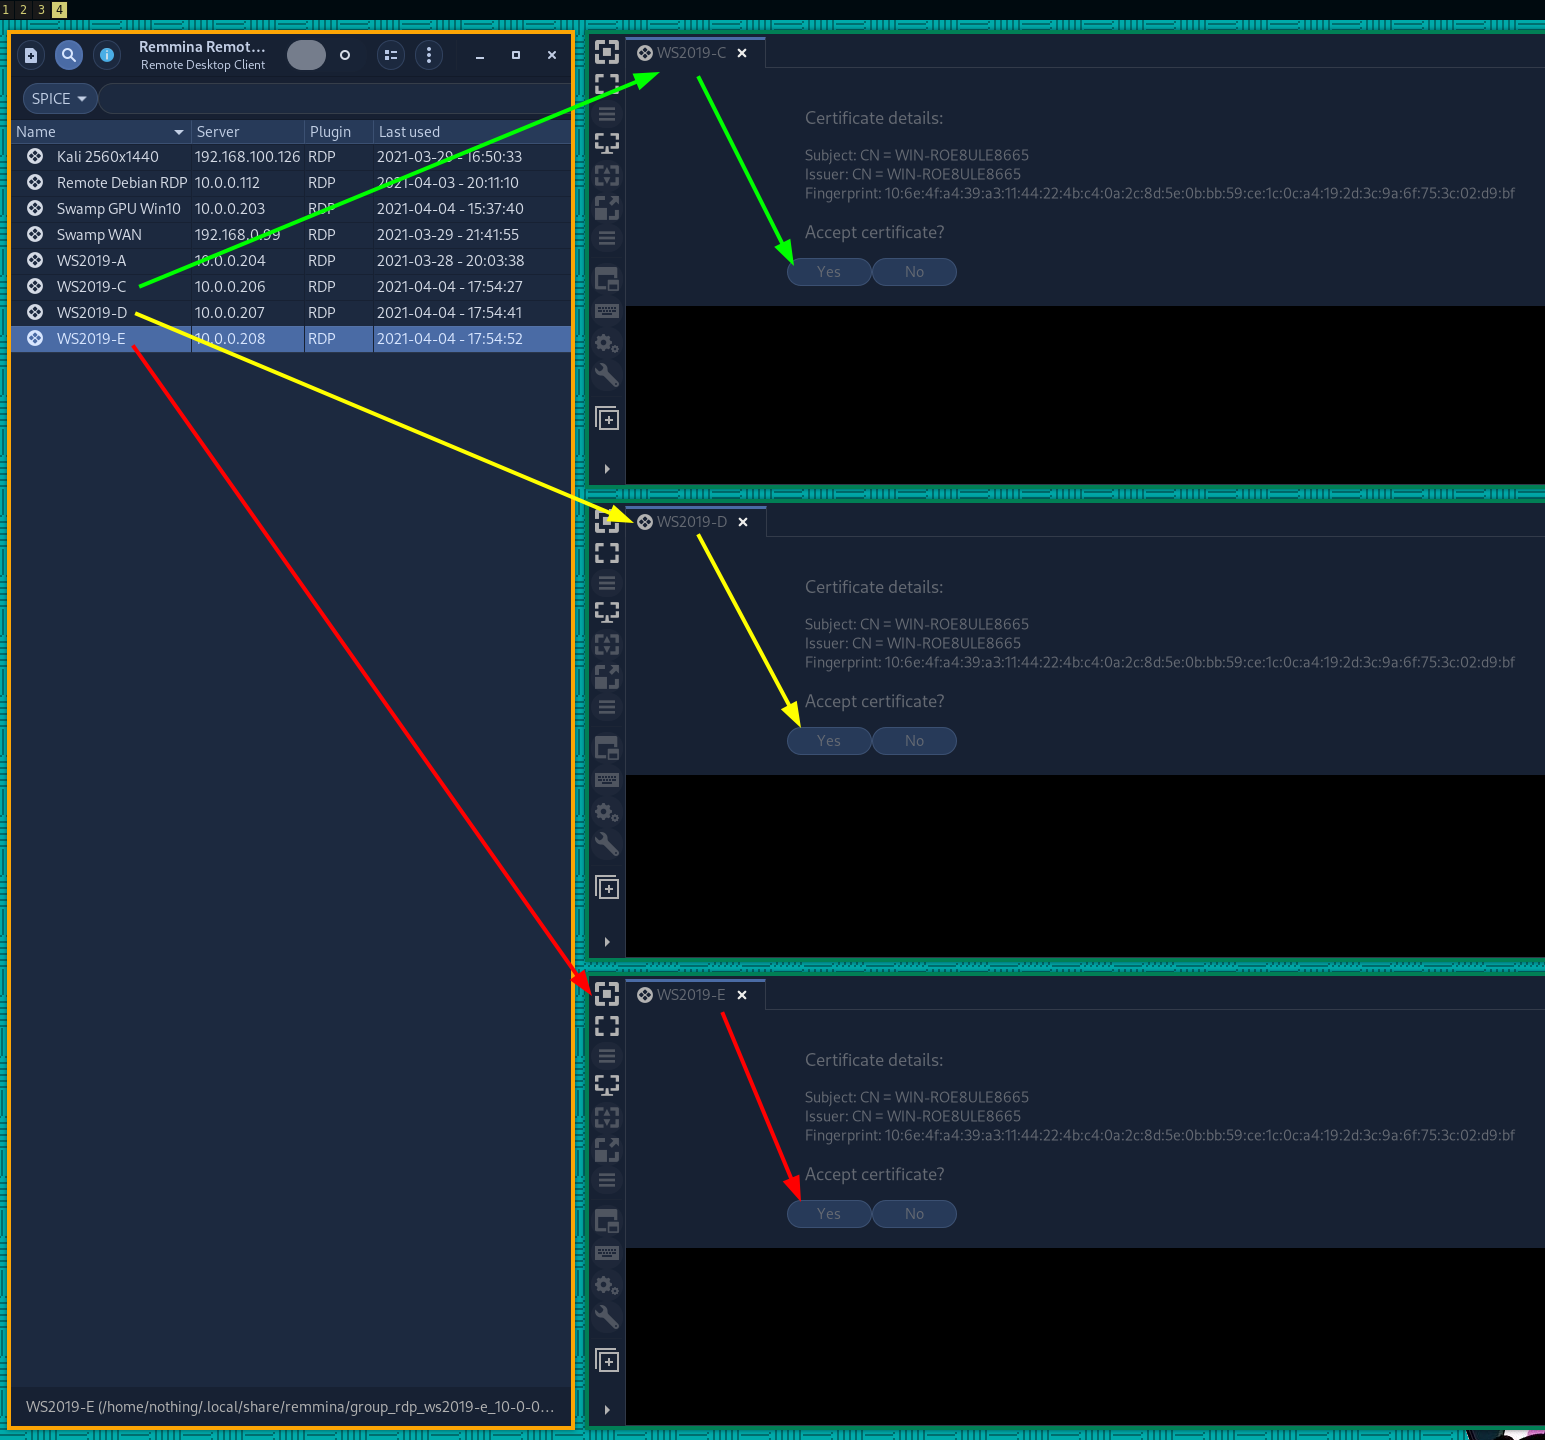The image size is (1545, 1440).
Task: Decline certificate with No in WS2019-D window
Action: (914, 741)
